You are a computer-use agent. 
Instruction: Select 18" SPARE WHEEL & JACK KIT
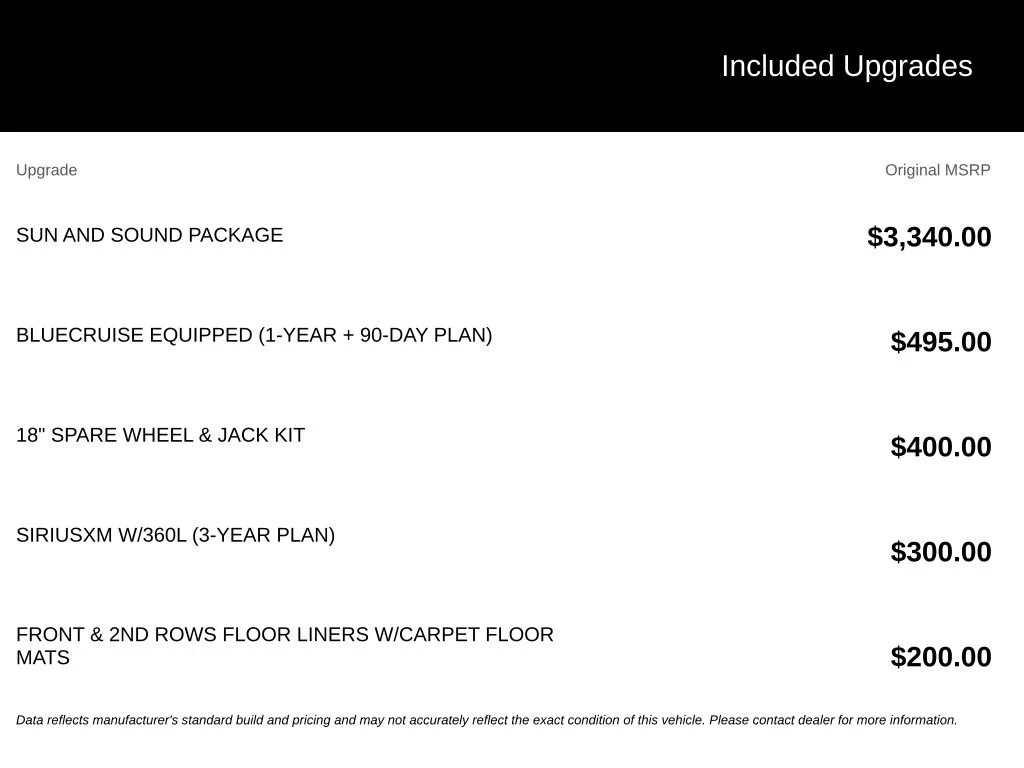(x=161, y=435)
